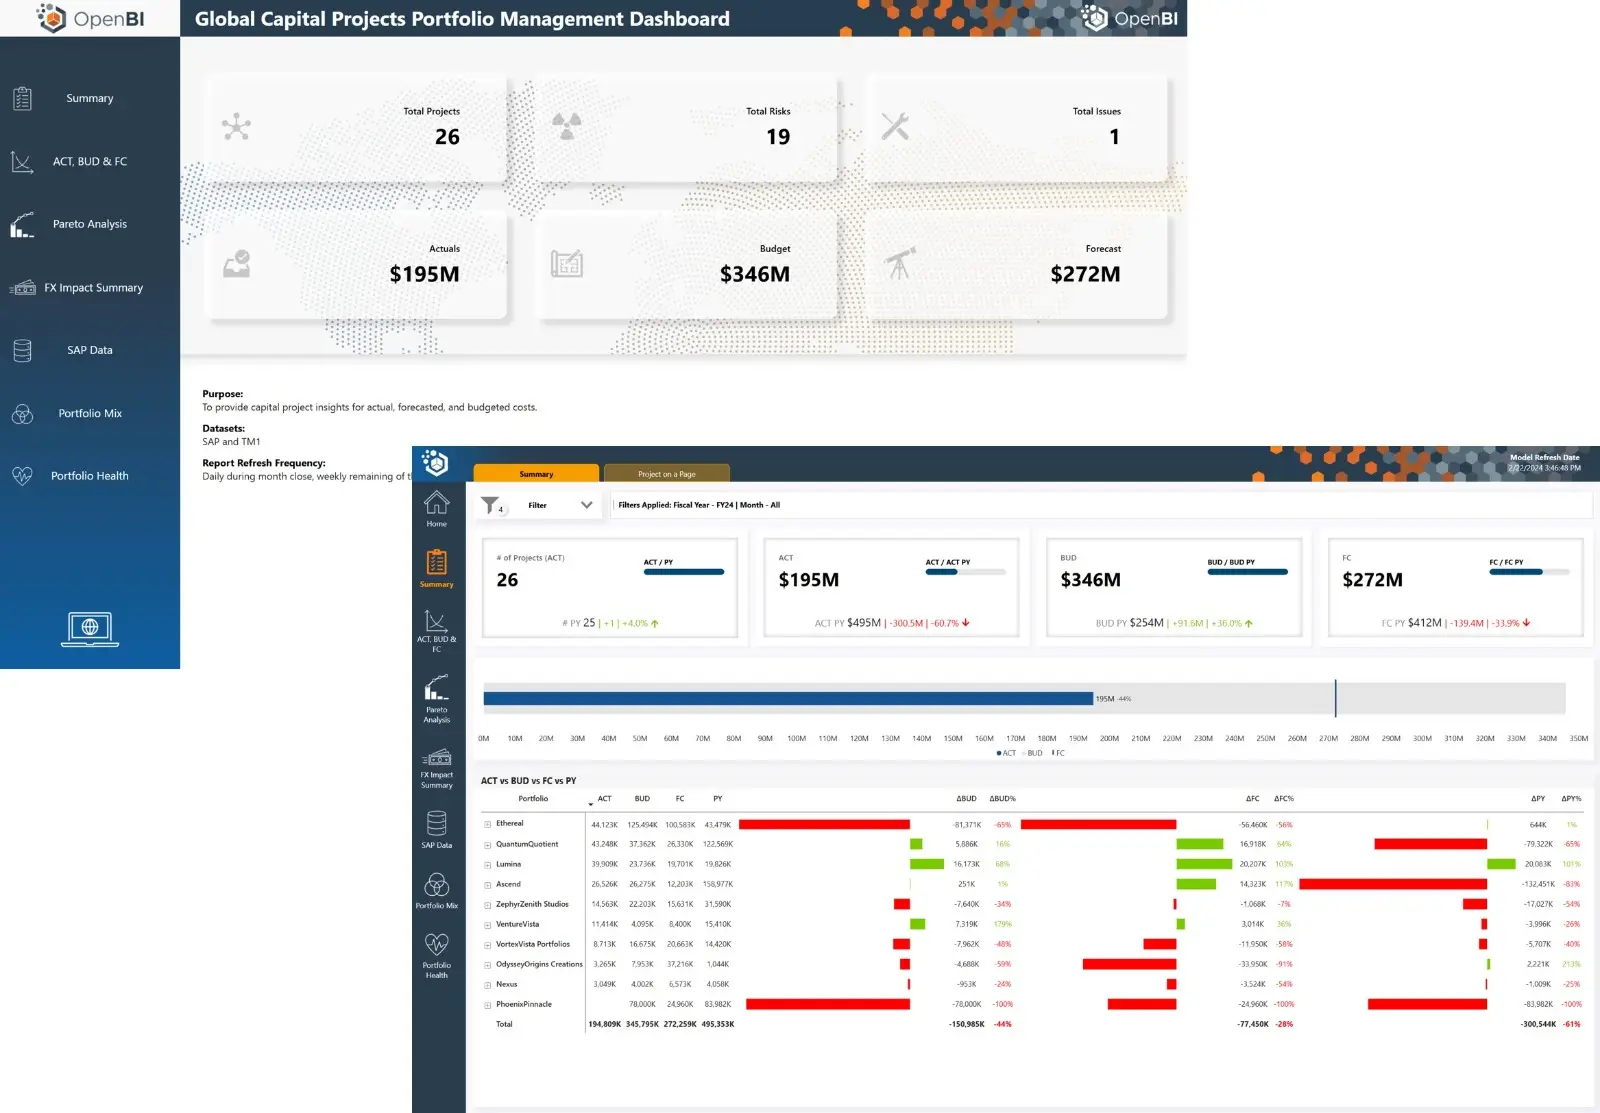Click the Portfolio column header in the table
Image resolution: width=1600 pixels, height=1113 pixels.
533,799
